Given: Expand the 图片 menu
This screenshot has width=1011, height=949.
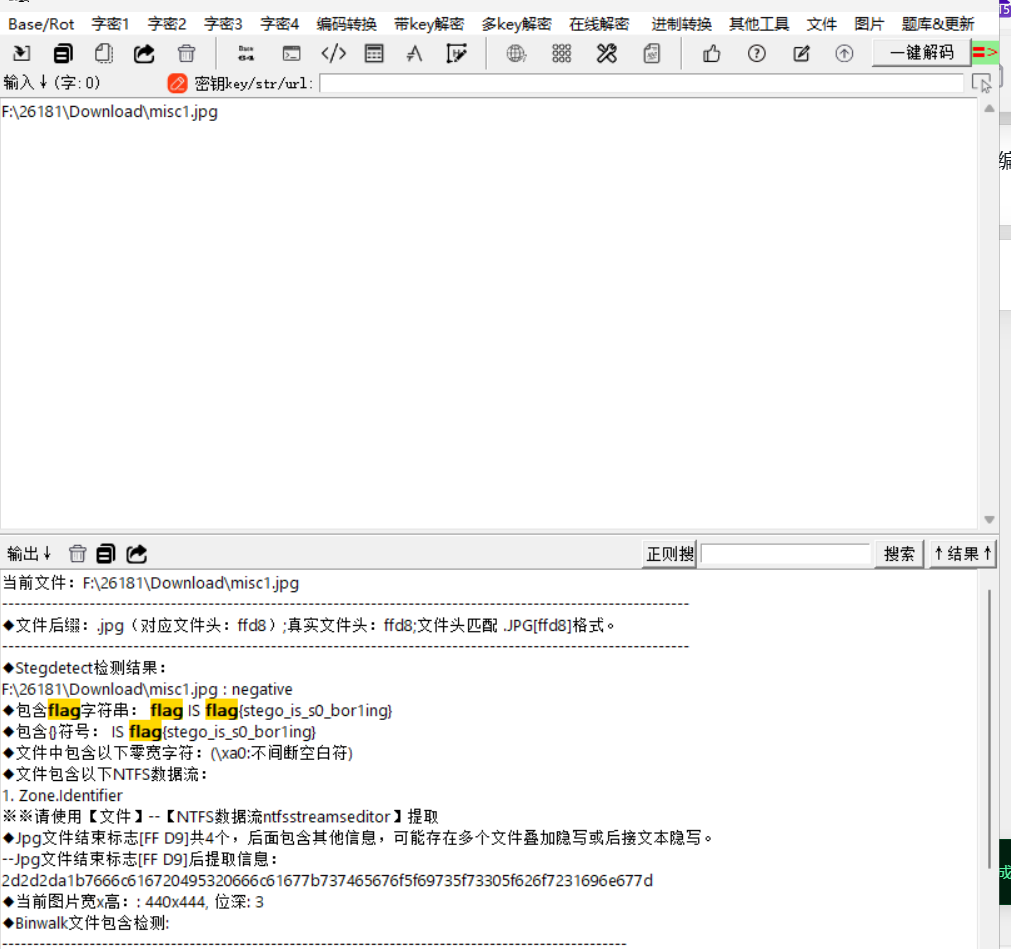Looking at the screenshot, I should [x=869, y=24].
